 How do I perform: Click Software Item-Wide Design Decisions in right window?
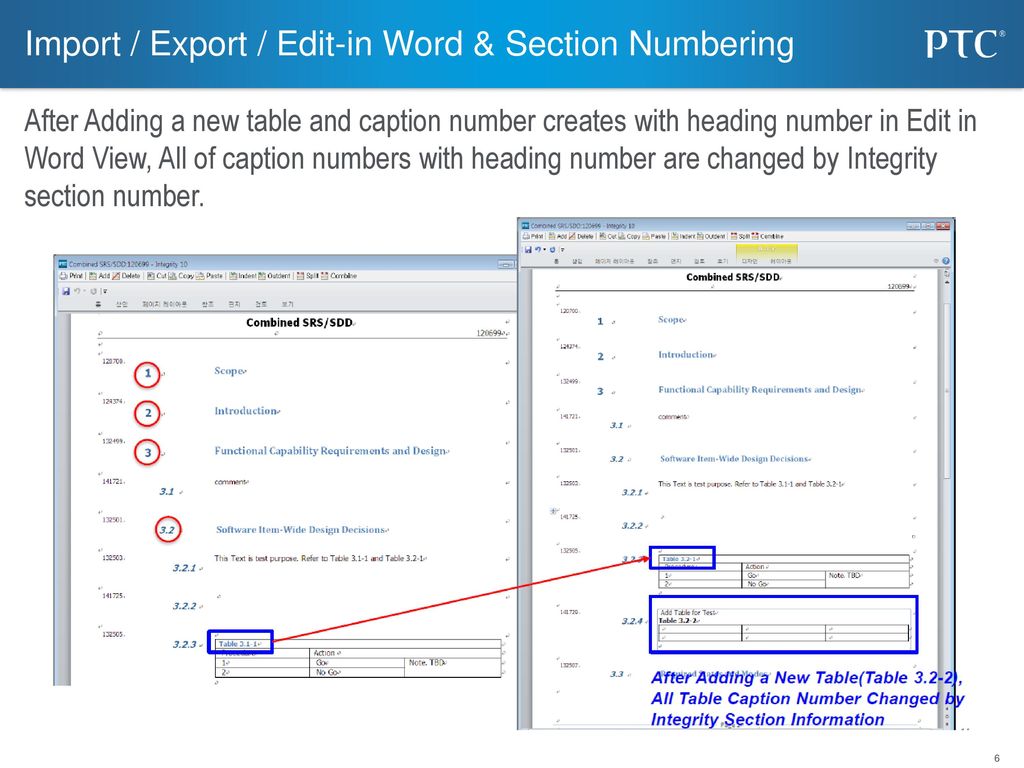(x=735, y=459)
